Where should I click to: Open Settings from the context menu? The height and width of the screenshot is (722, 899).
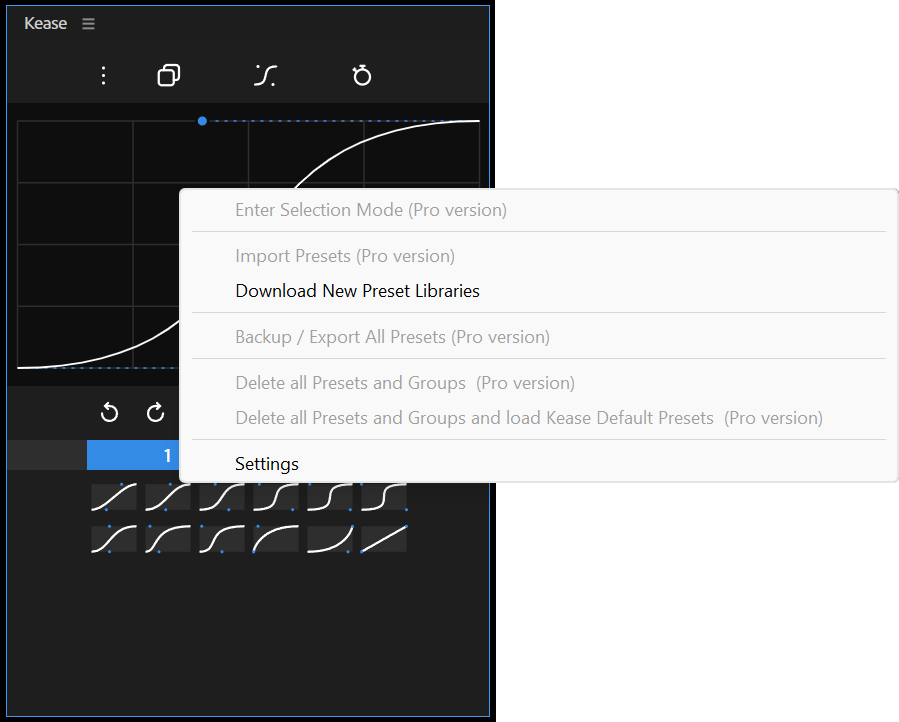click(267, 464)
